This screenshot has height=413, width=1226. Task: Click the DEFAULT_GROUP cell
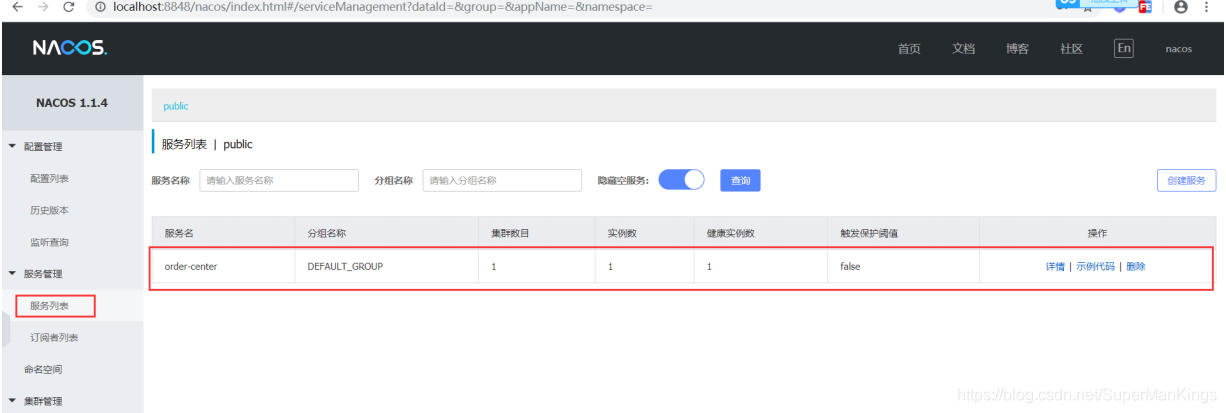coord(345,267)
